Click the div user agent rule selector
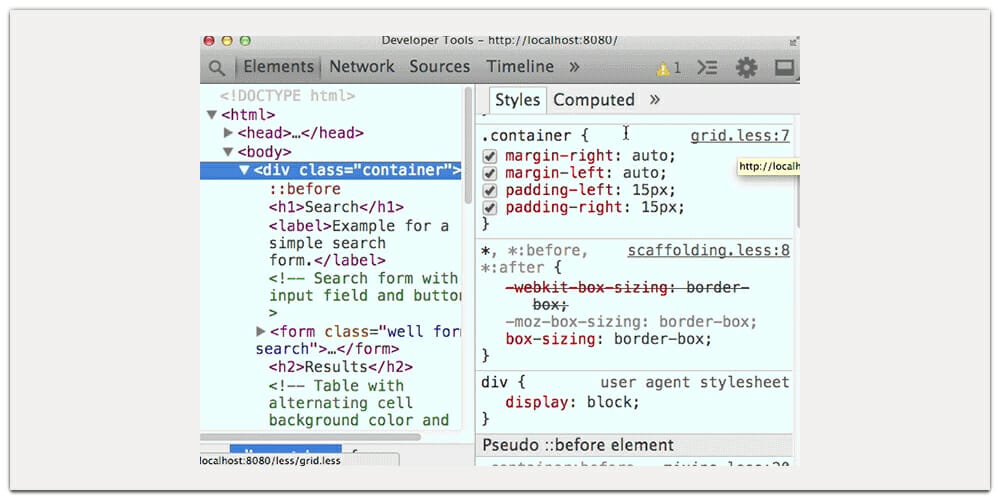This screenshot has width=1000, height=500. click(x=494, y=383)
